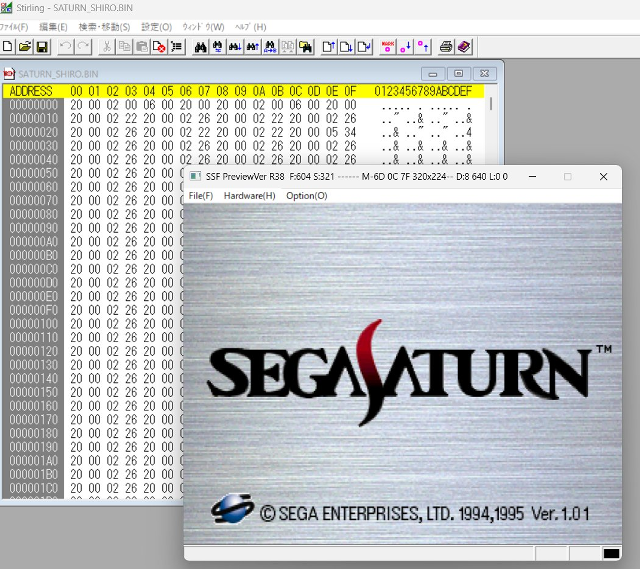
Task: Click the black indicator box in SSF status bar
Action: (611, 553)
